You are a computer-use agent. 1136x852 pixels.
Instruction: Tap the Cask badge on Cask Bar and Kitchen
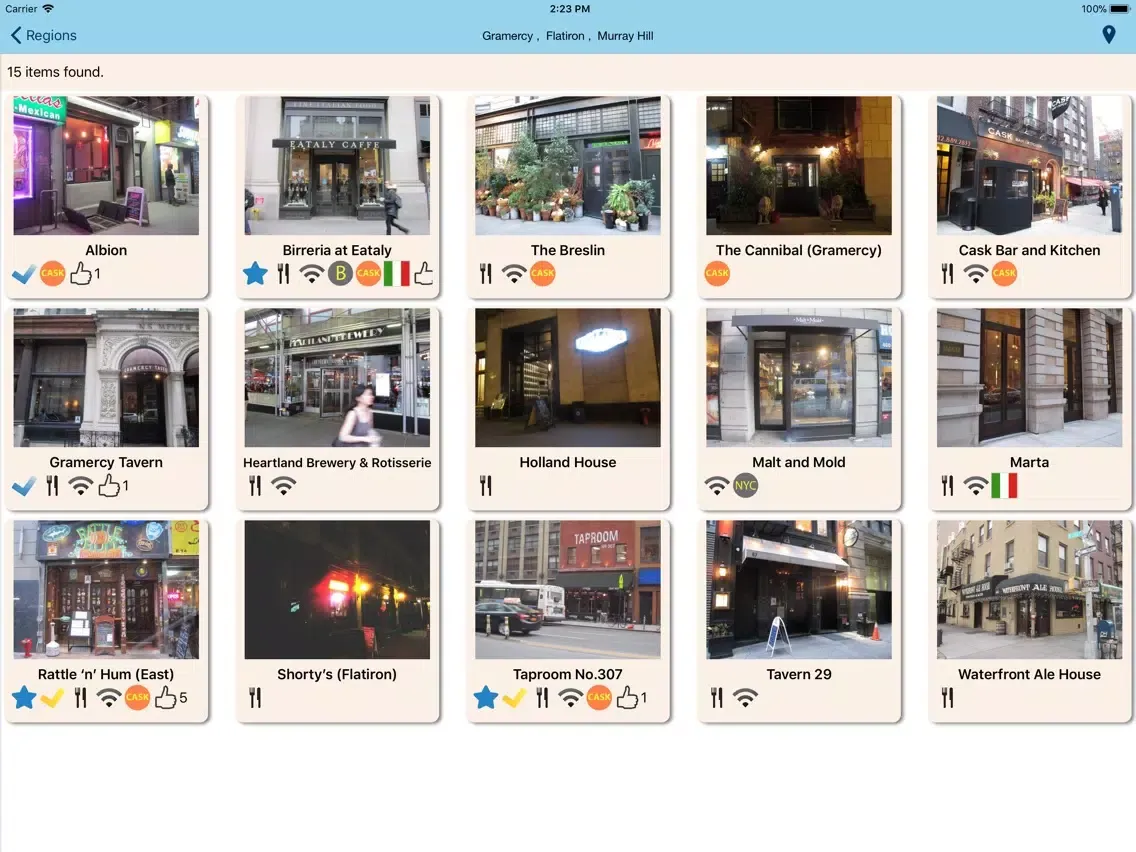[1003, 274]
